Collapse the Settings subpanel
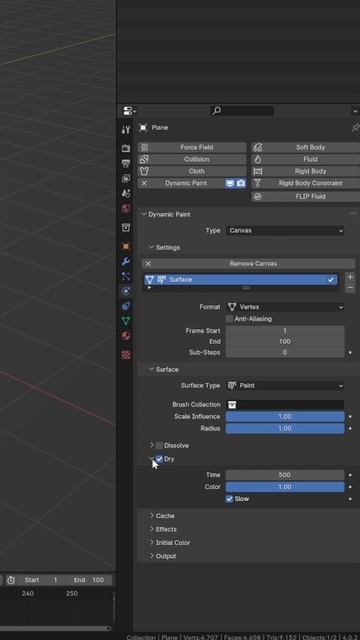The image size is (360, 640). 151,247
